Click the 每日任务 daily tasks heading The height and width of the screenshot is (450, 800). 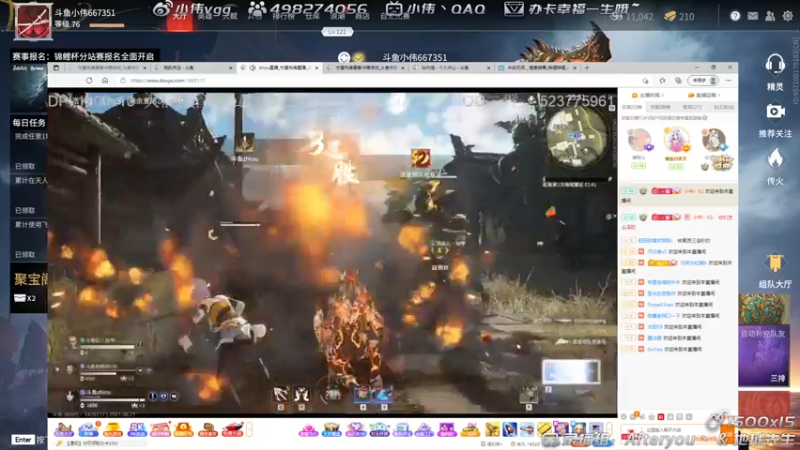pos(29,122)
